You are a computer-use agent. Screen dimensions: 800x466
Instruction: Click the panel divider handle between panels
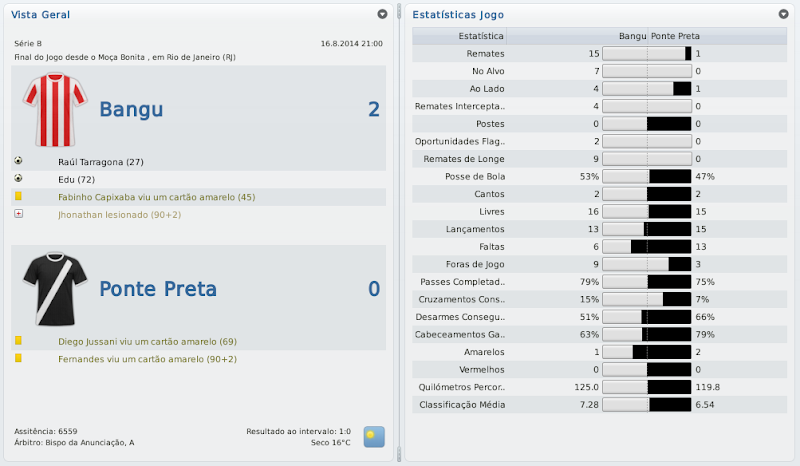[399, 455]
